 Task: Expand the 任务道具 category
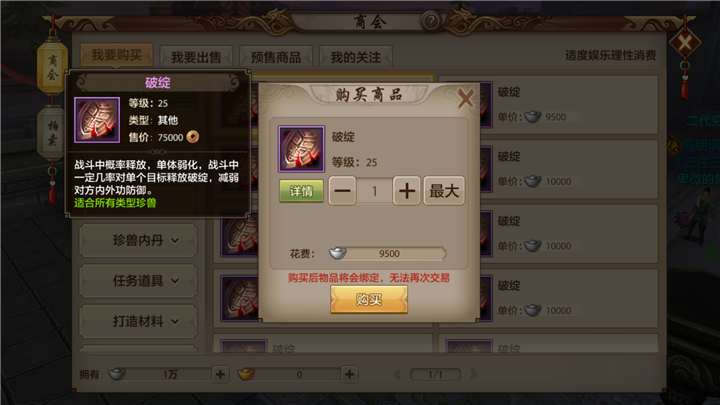[x=138, y=281]
